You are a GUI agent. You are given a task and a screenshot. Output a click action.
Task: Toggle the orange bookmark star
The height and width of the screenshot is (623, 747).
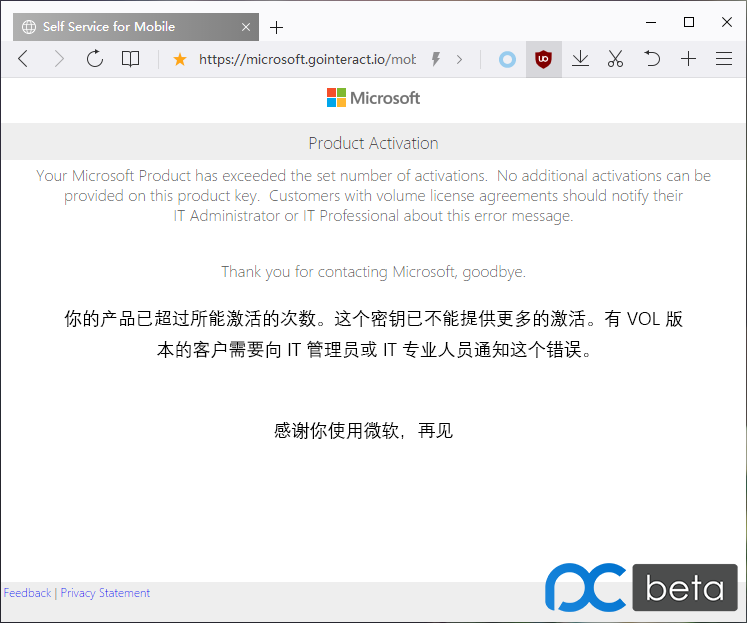(180, 60)
